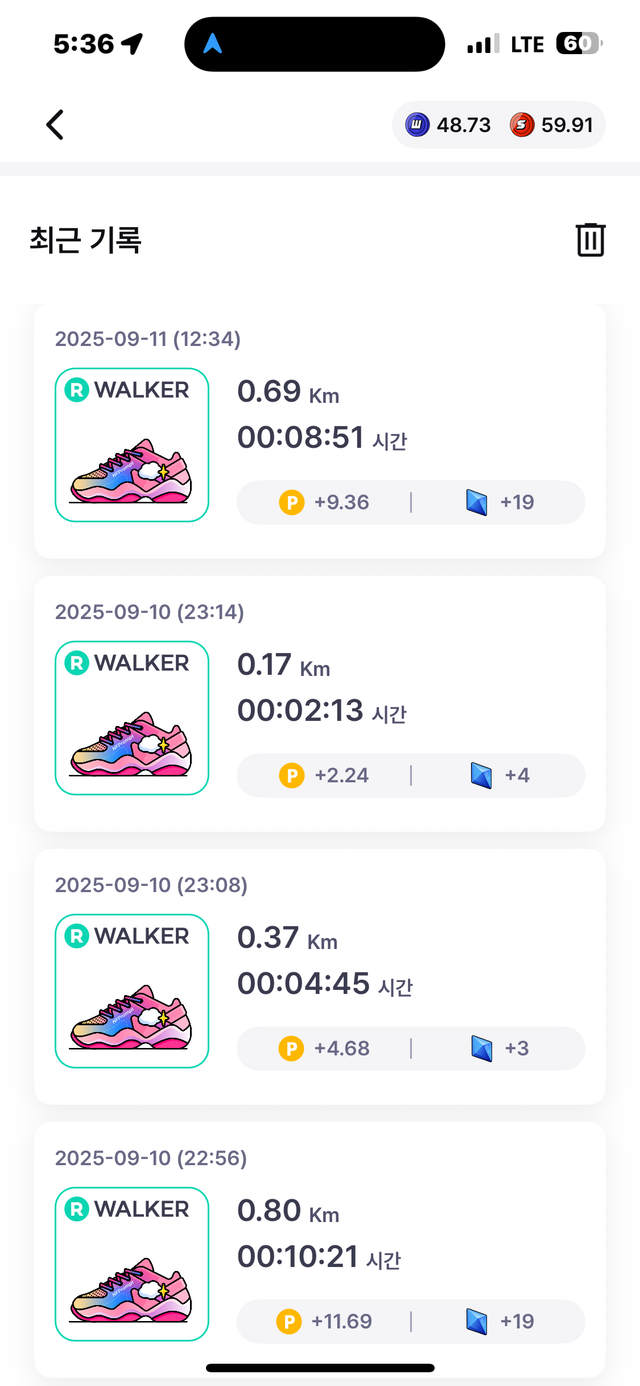640x1386 pixels.
Task: Tap the 0.37 Km distance entry
Action: pos(287,938)
